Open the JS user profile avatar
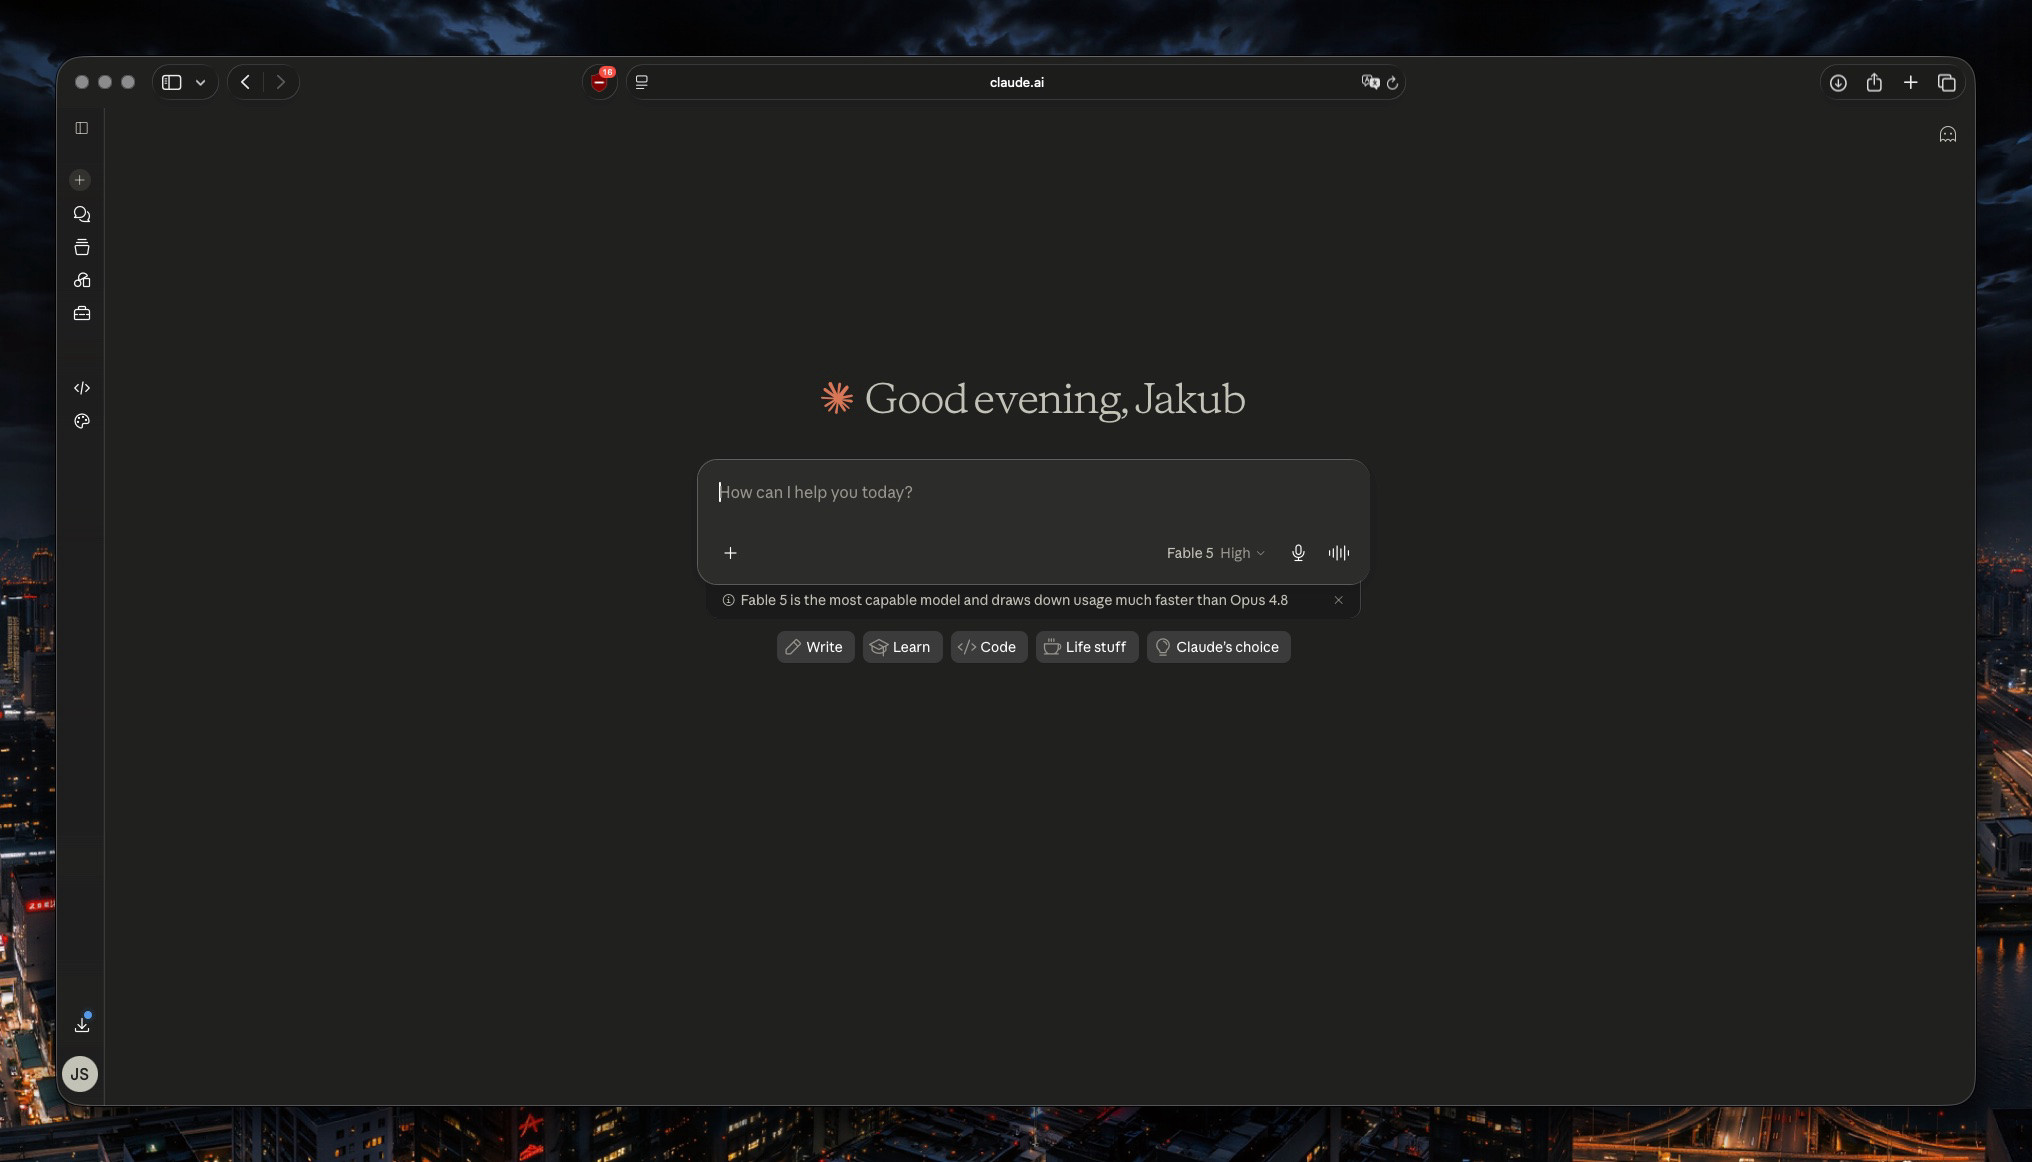Viewport: 2032px width, 1162px height. tap(80, 1074)
